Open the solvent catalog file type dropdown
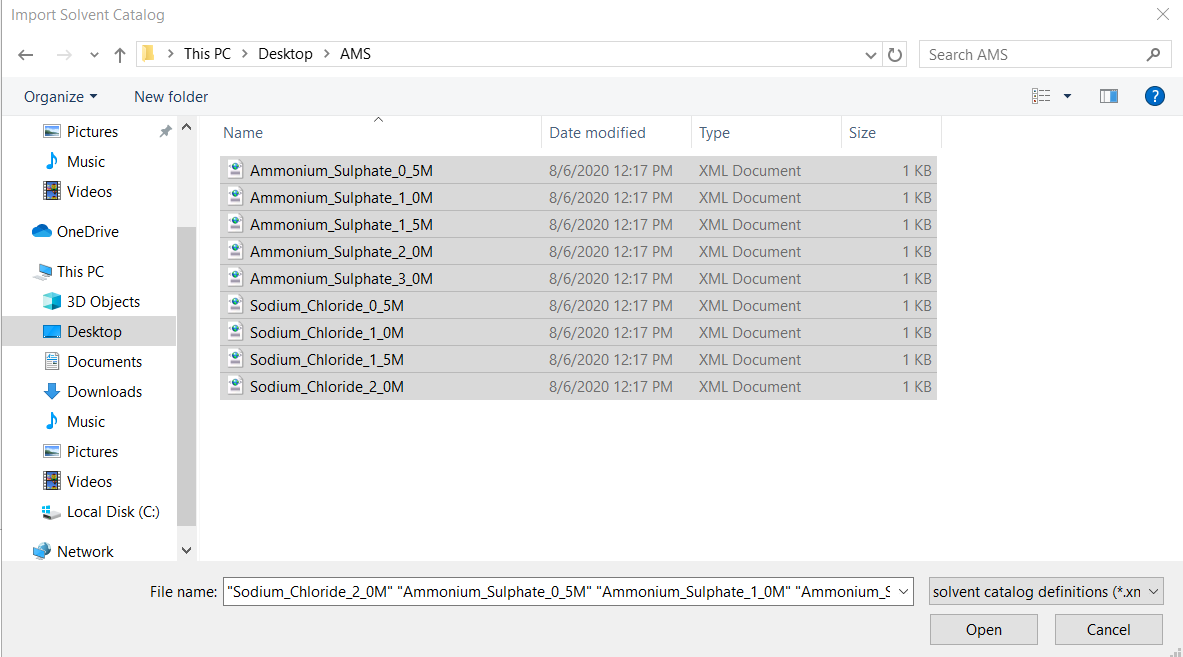Image resolution: width=1183 pixels, height=657 pixels. 1046,592
